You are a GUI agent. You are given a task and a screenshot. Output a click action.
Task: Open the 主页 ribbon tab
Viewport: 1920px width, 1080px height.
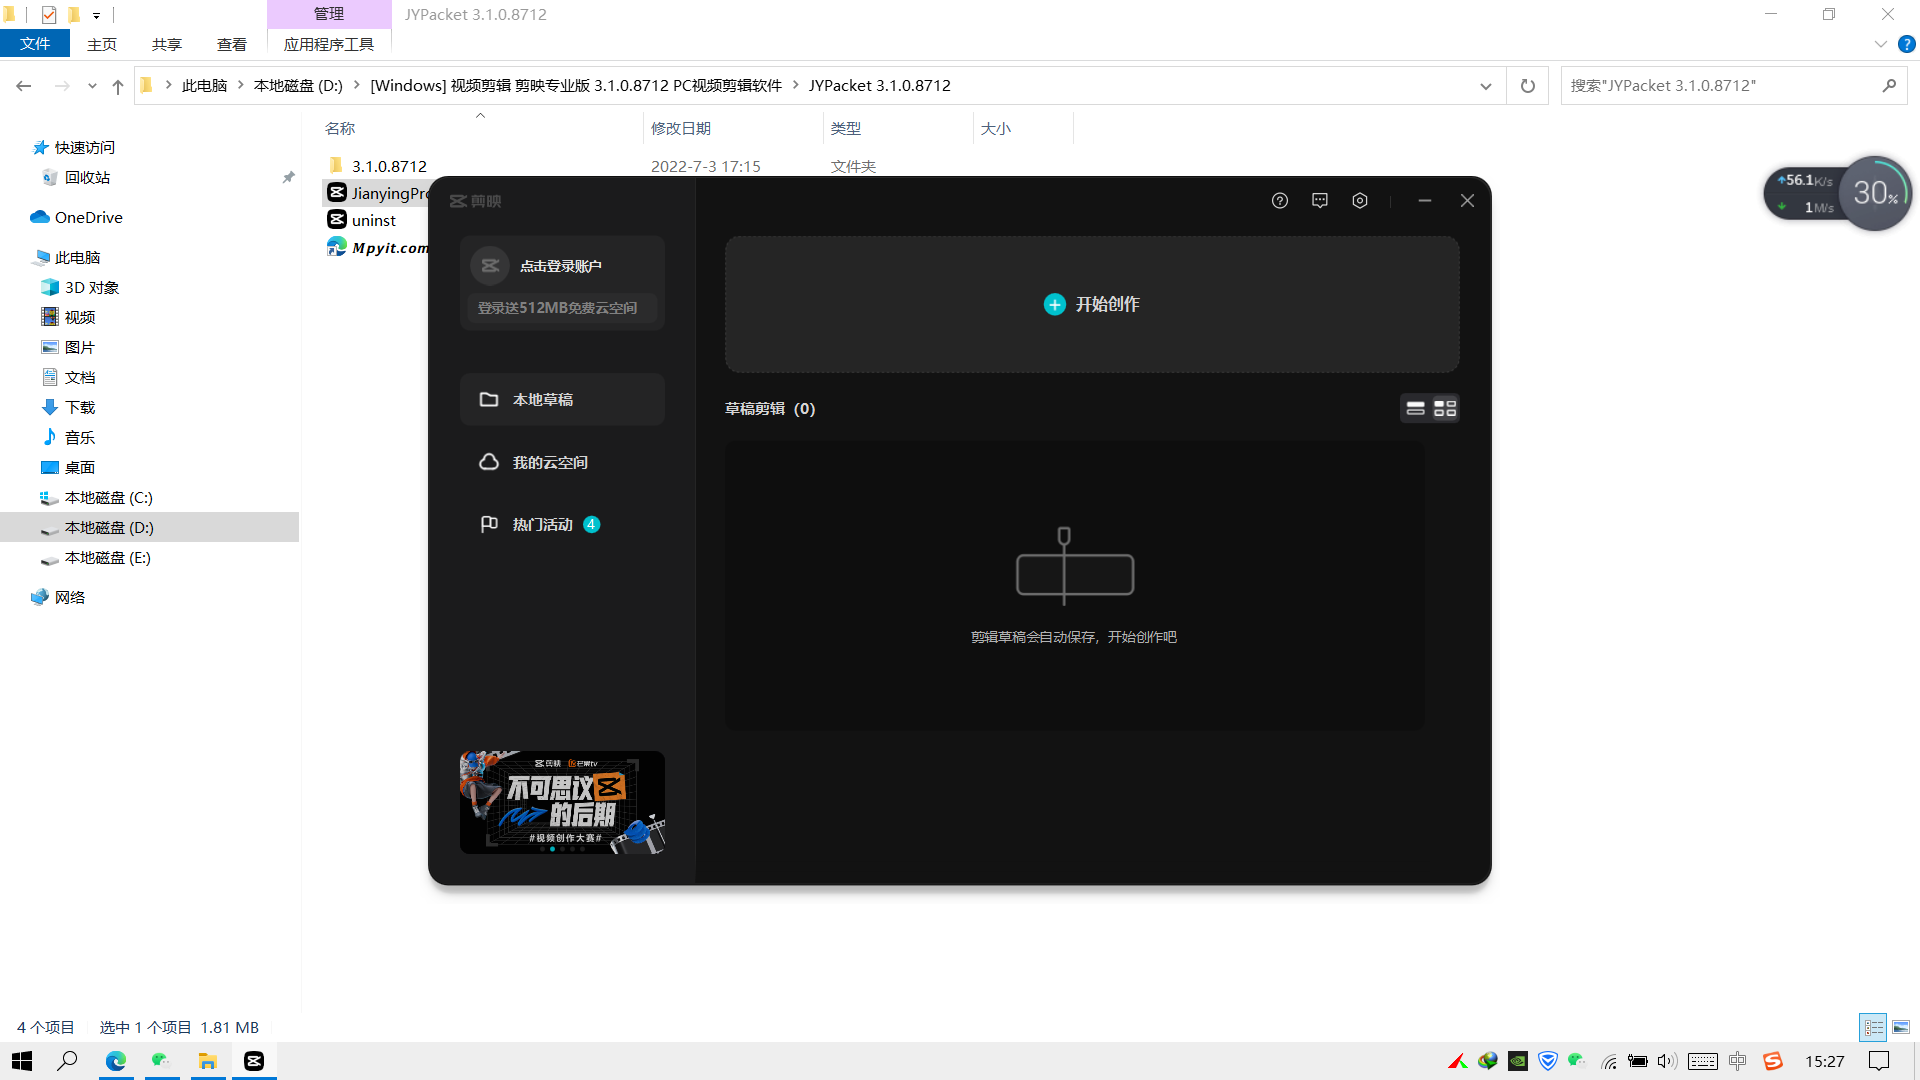pyautogui.click(x=102, y=44)
